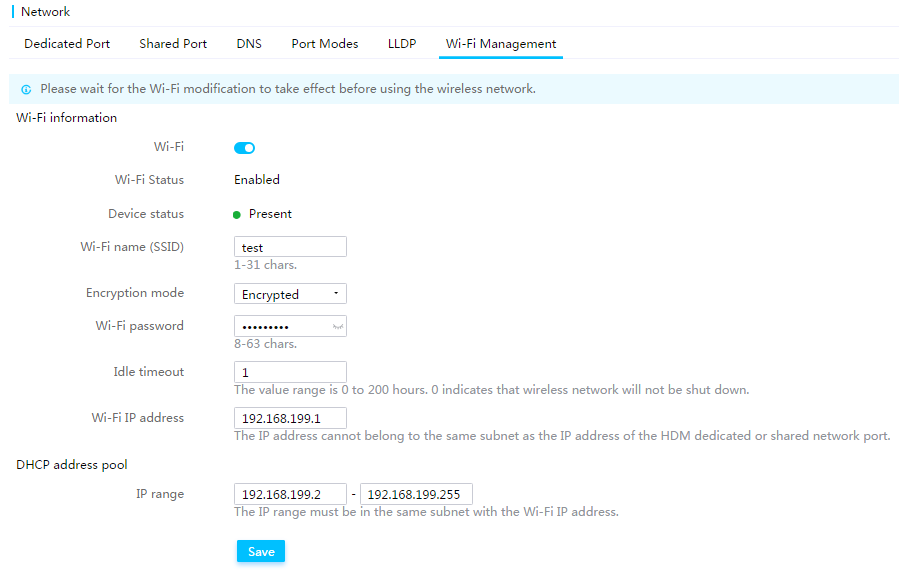Click the IP range end address field

pos(416,494)
